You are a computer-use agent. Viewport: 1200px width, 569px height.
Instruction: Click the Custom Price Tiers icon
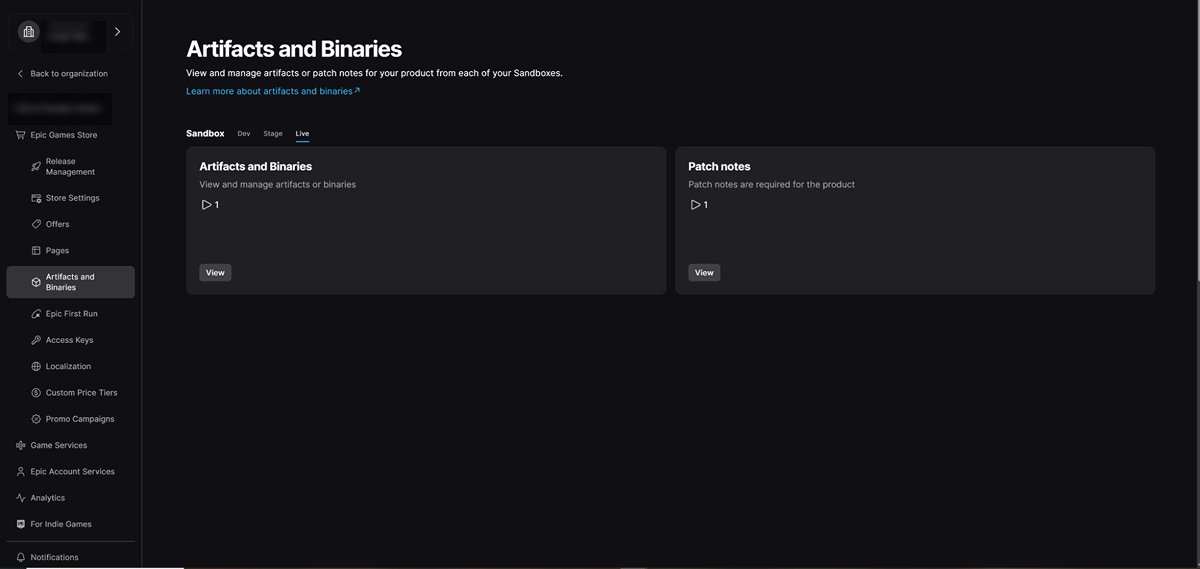(x=36, y=393)
